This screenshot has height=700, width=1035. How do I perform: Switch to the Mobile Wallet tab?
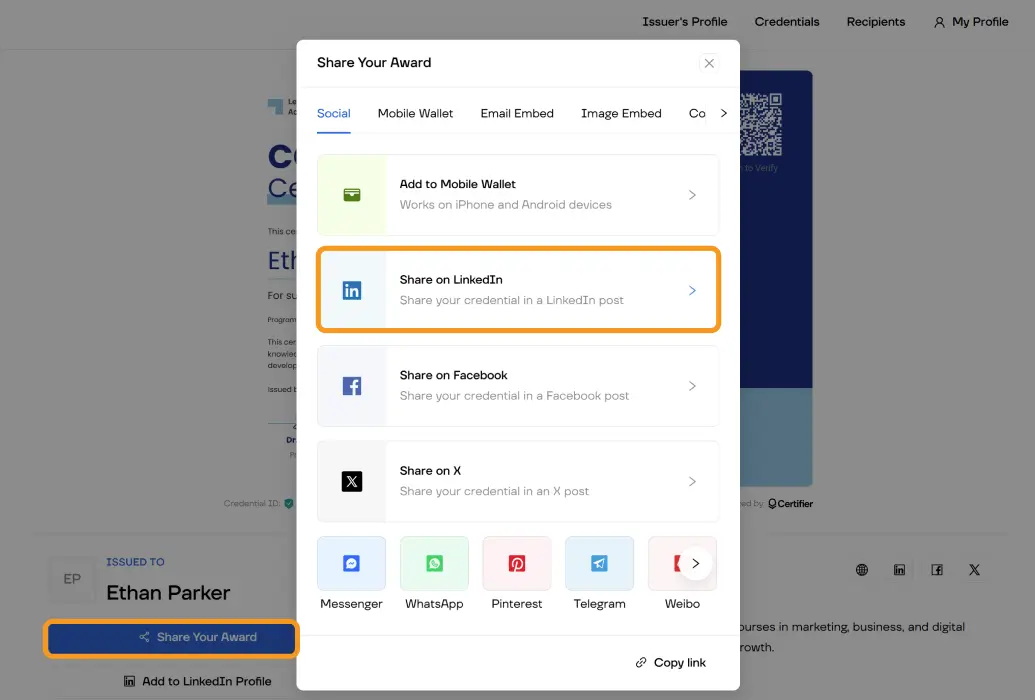(415, 114)
